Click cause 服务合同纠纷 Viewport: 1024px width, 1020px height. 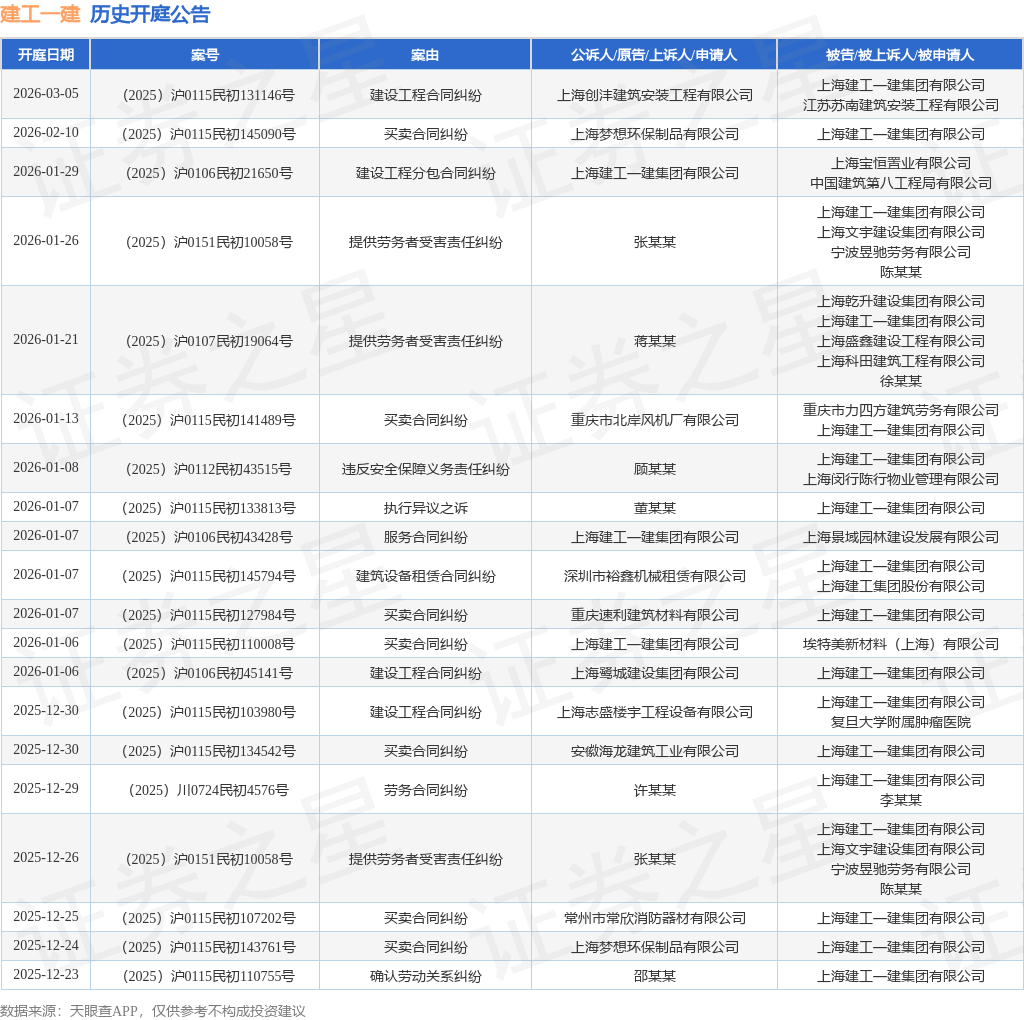tap(425, 537)
